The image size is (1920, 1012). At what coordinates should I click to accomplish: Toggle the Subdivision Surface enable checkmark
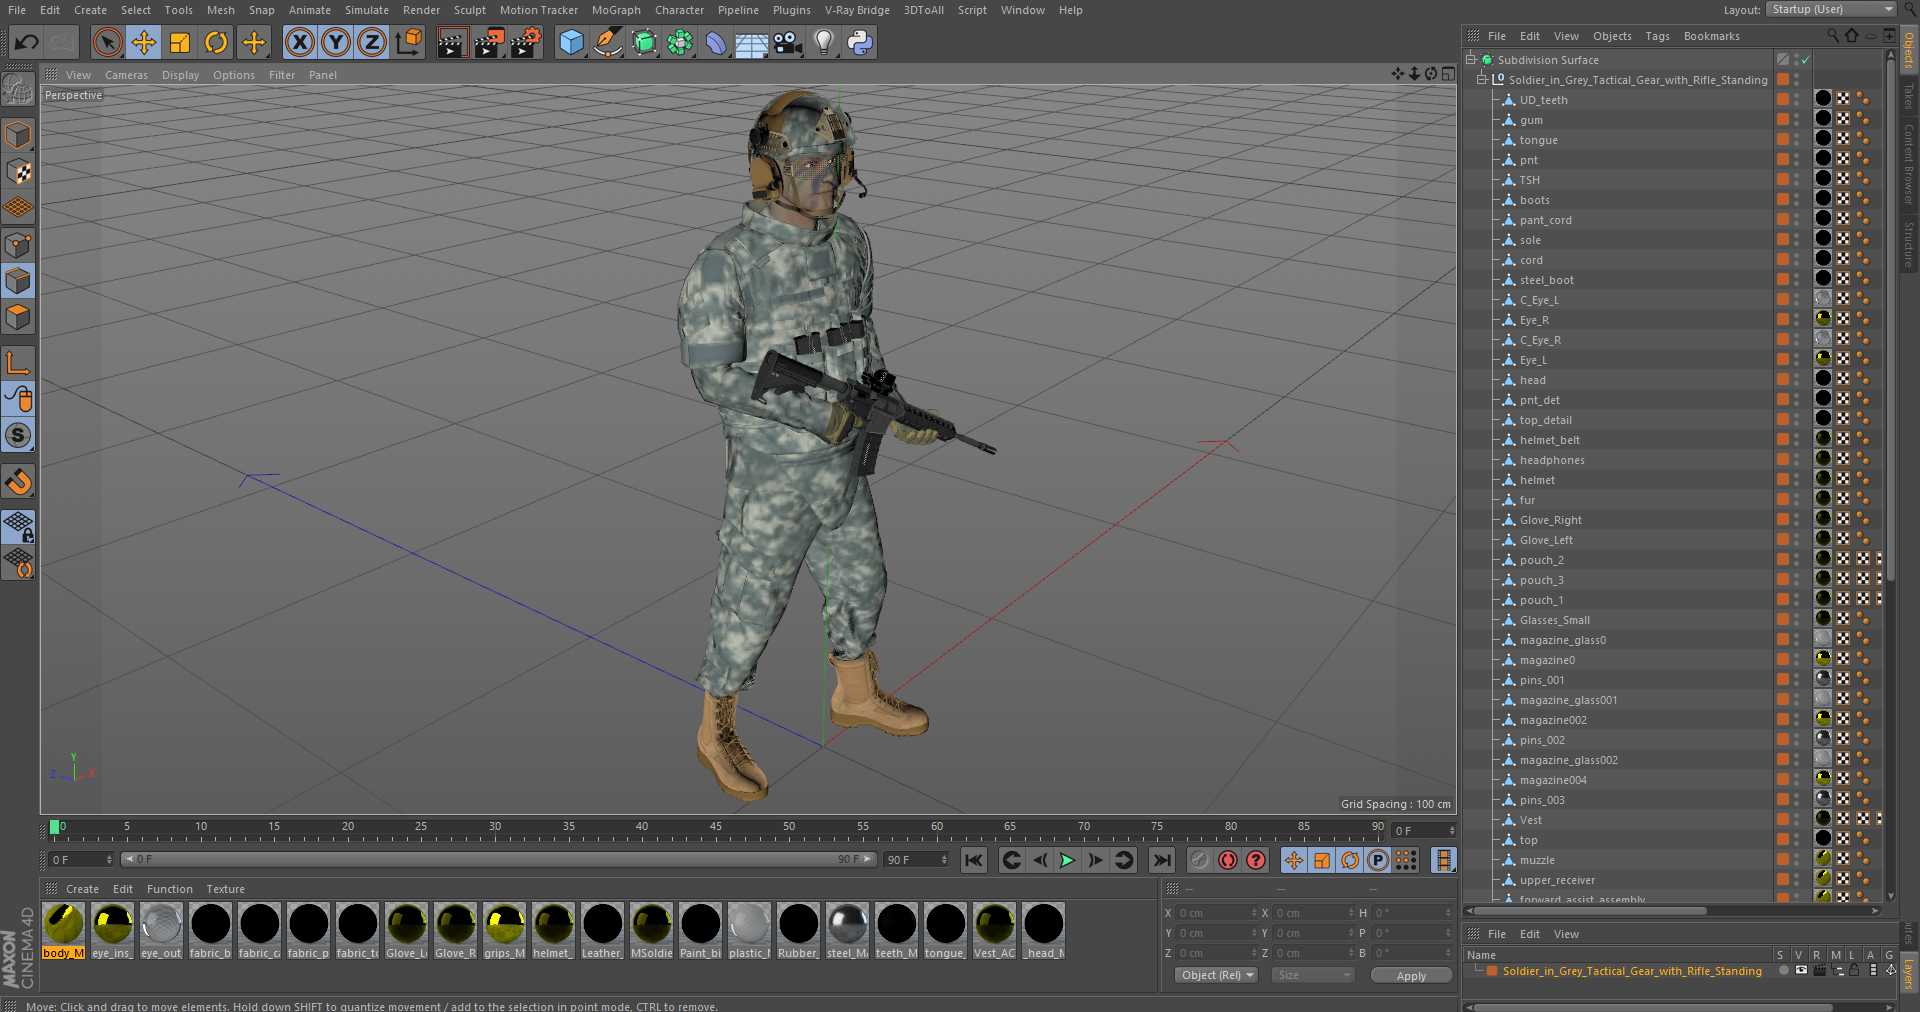point(1806,59)
